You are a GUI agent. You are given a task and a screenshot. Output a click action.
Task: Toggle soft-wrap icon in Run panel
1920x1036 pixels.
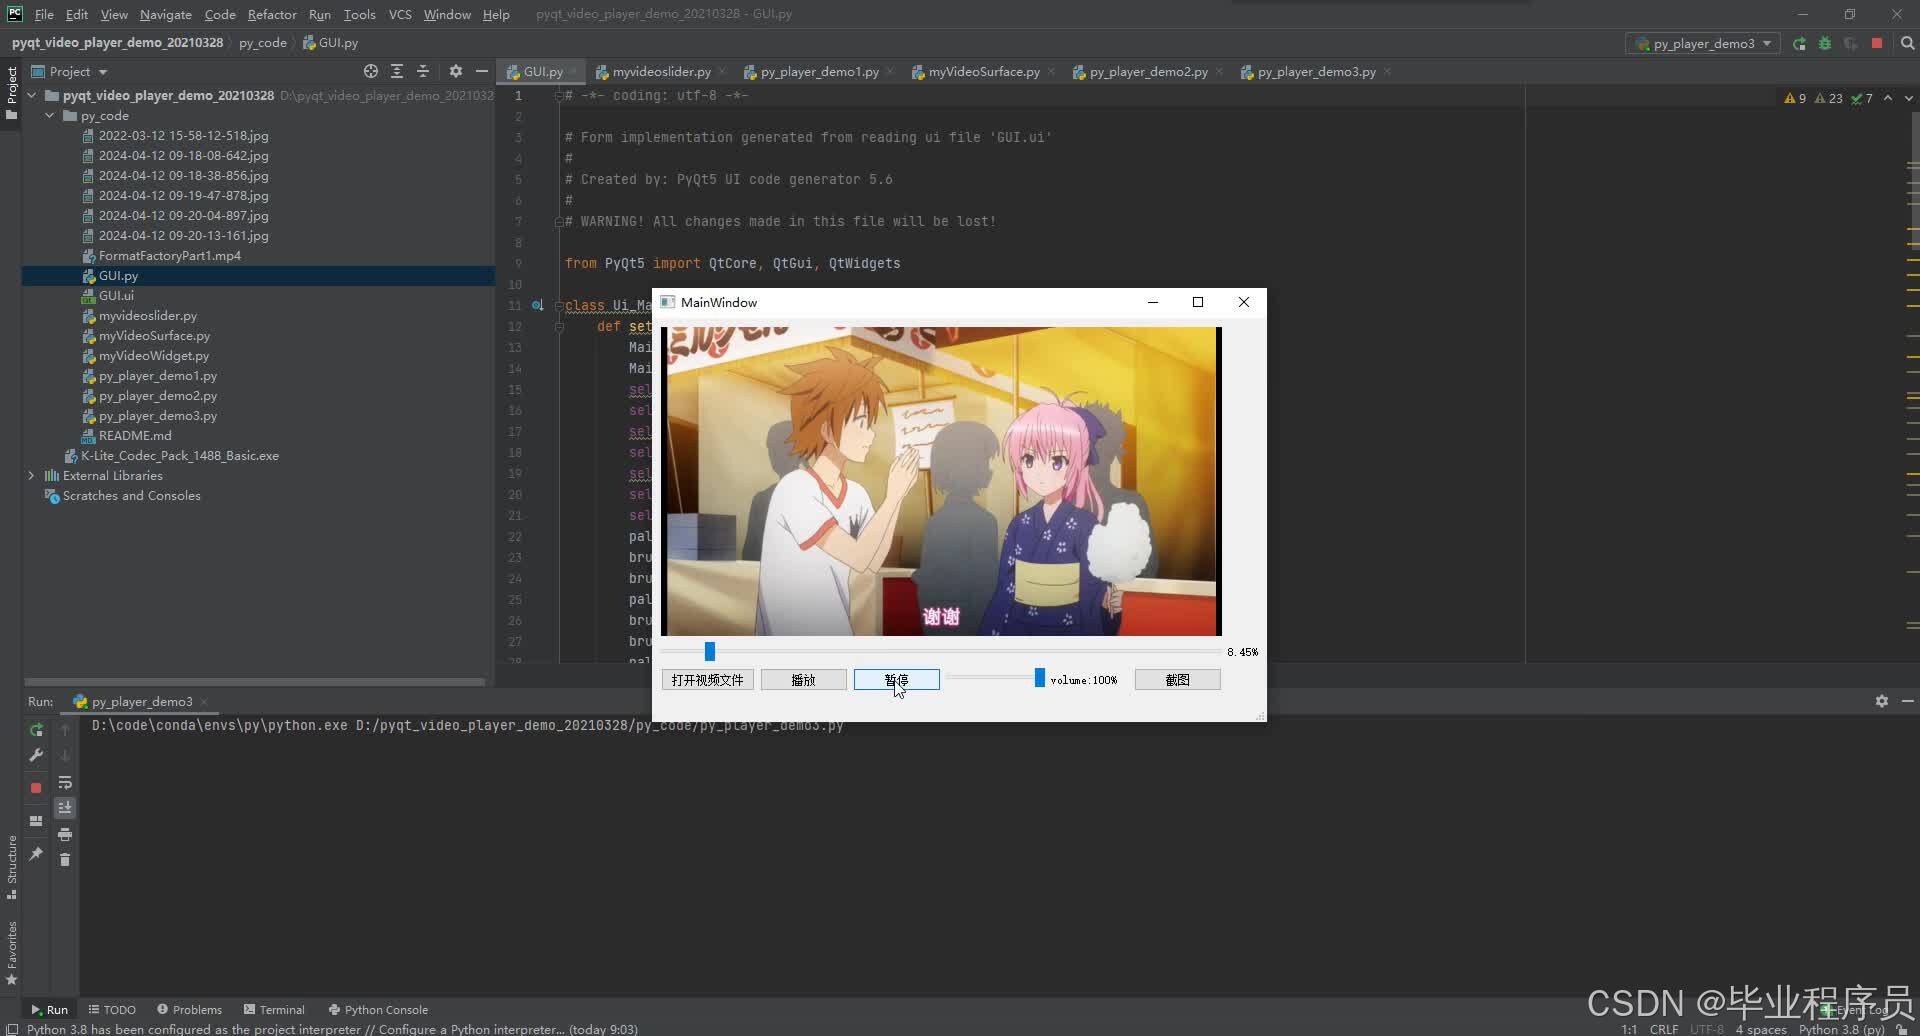pyautogui.click(x=65, y=782)
